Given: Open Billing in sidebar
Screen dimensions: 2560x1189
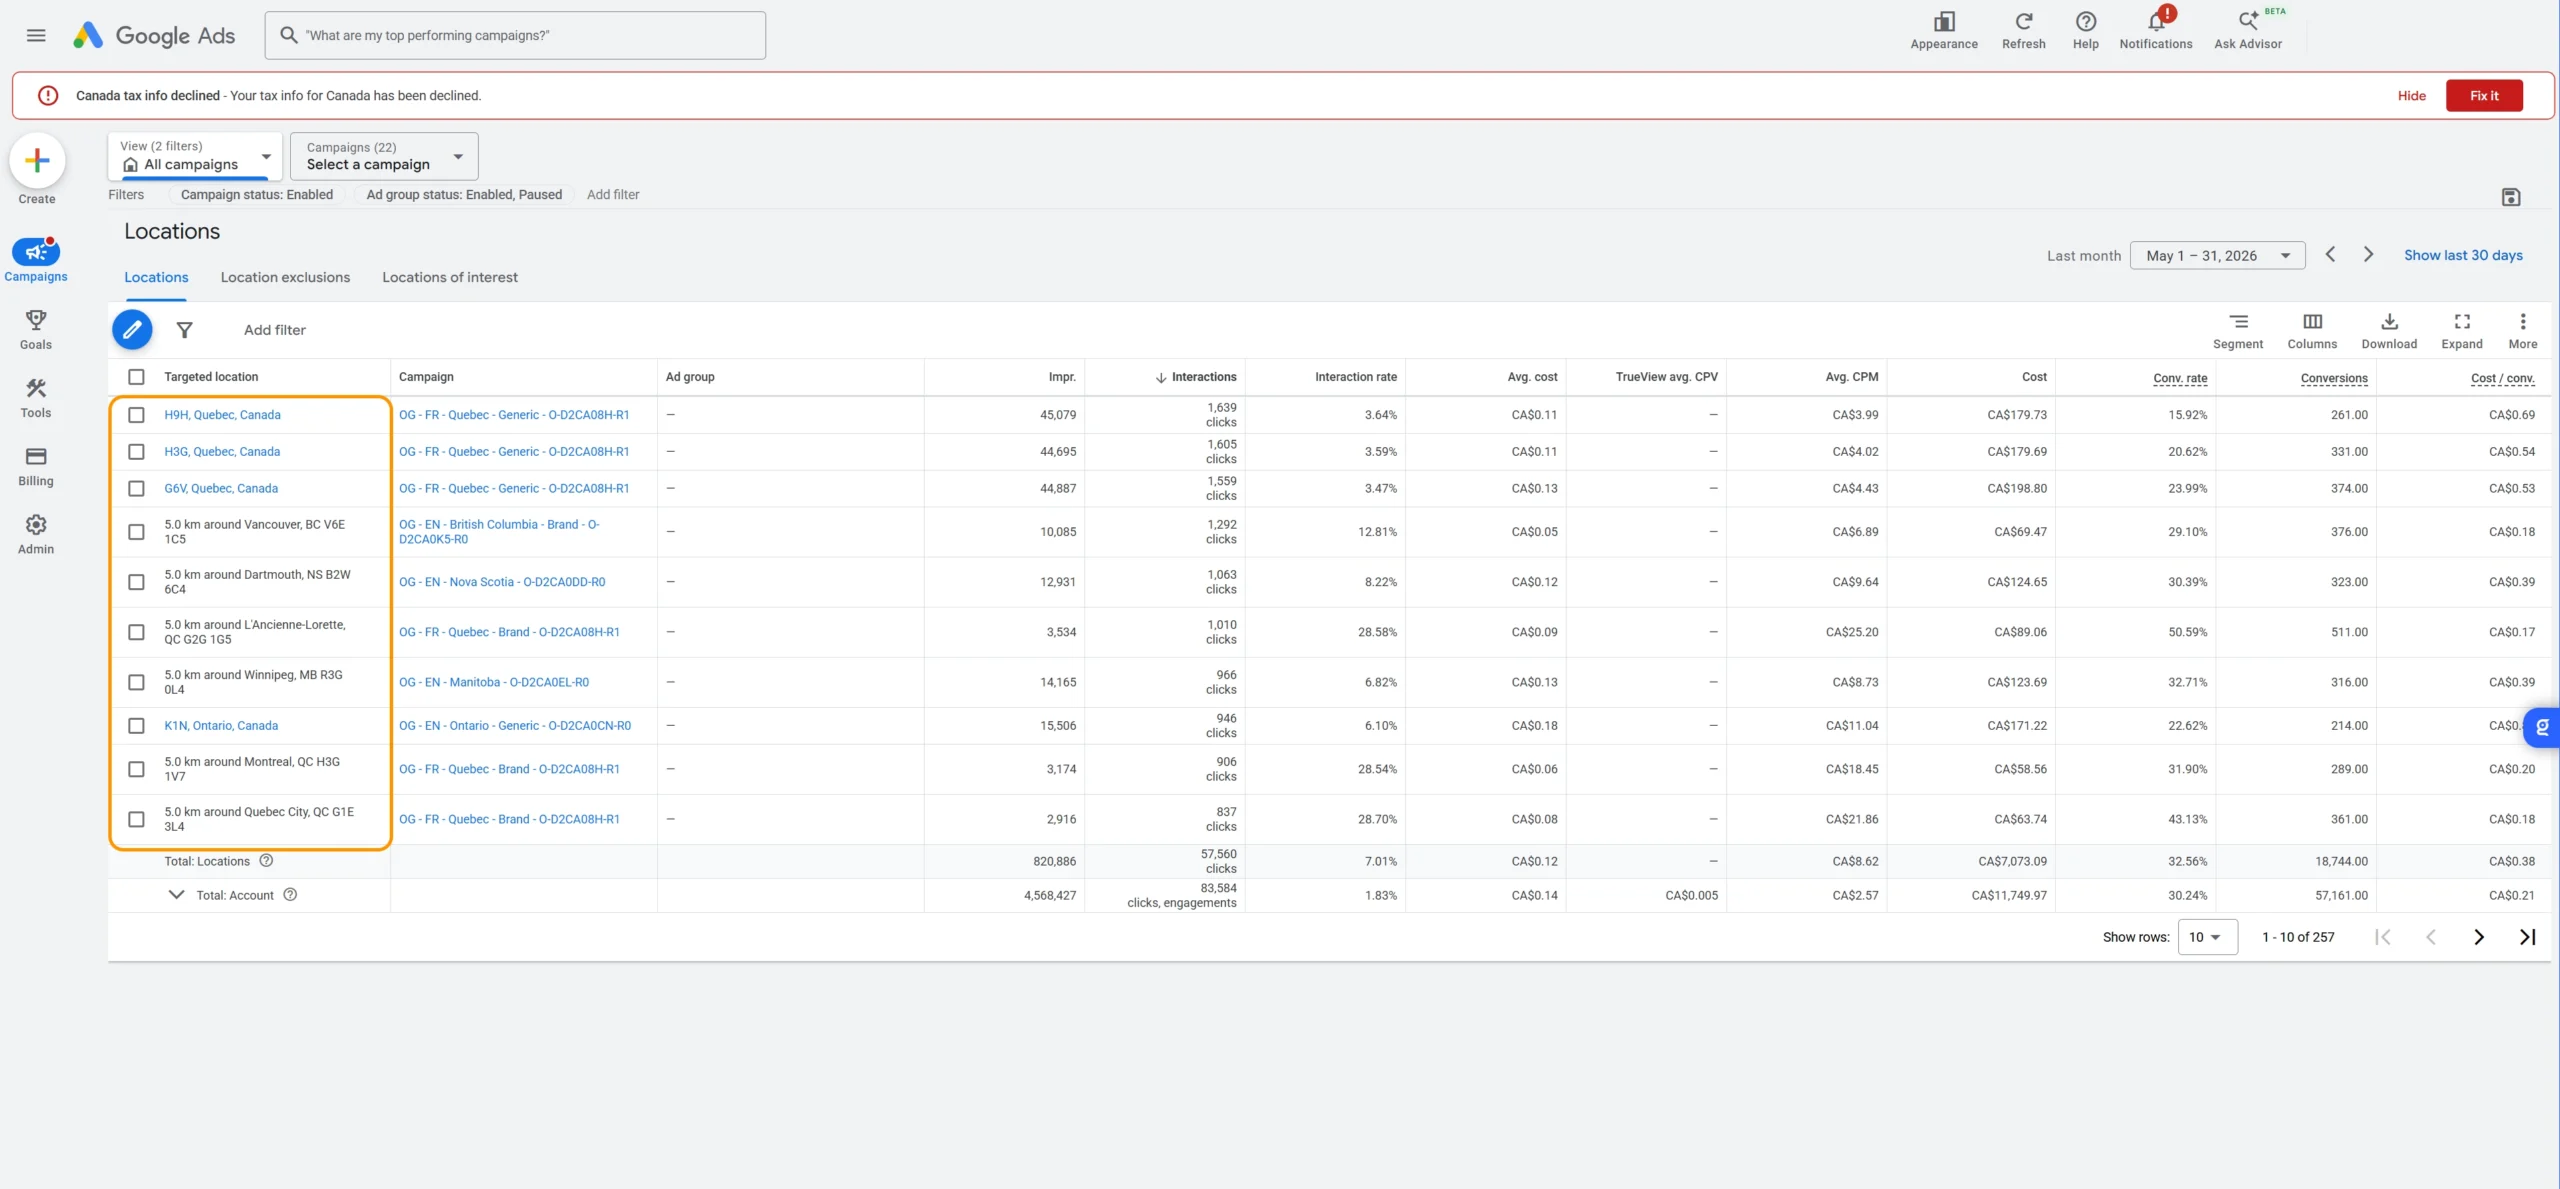Looking at the screenshot, I should pyautogui.click(x=36, y=466).
